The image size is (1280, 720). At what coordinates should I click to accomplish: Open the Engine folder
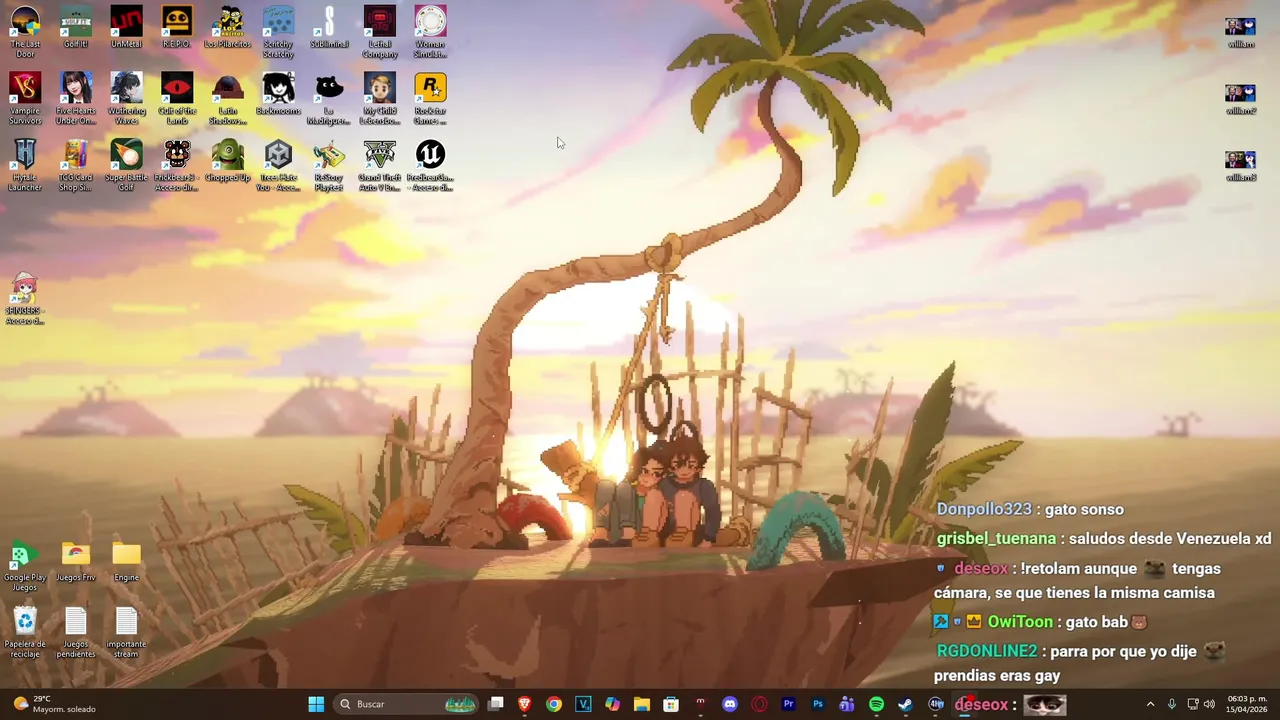[126, 562]
